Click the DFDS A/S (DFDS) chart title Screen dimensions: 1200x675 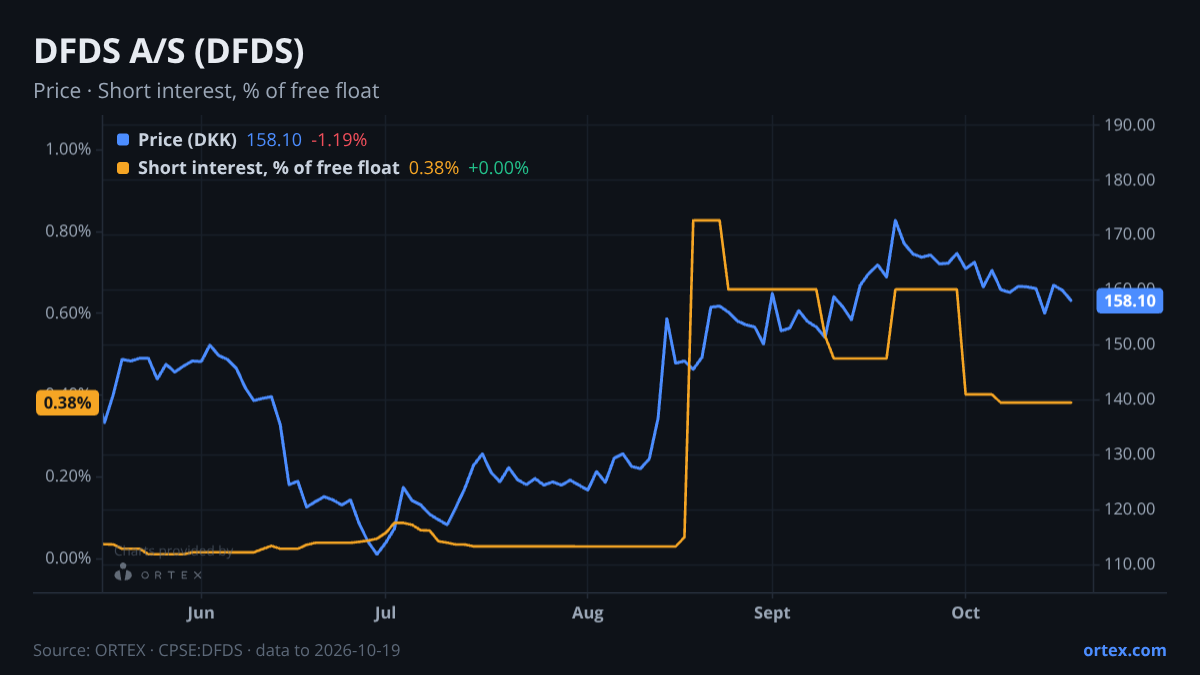tap(169, 52)
